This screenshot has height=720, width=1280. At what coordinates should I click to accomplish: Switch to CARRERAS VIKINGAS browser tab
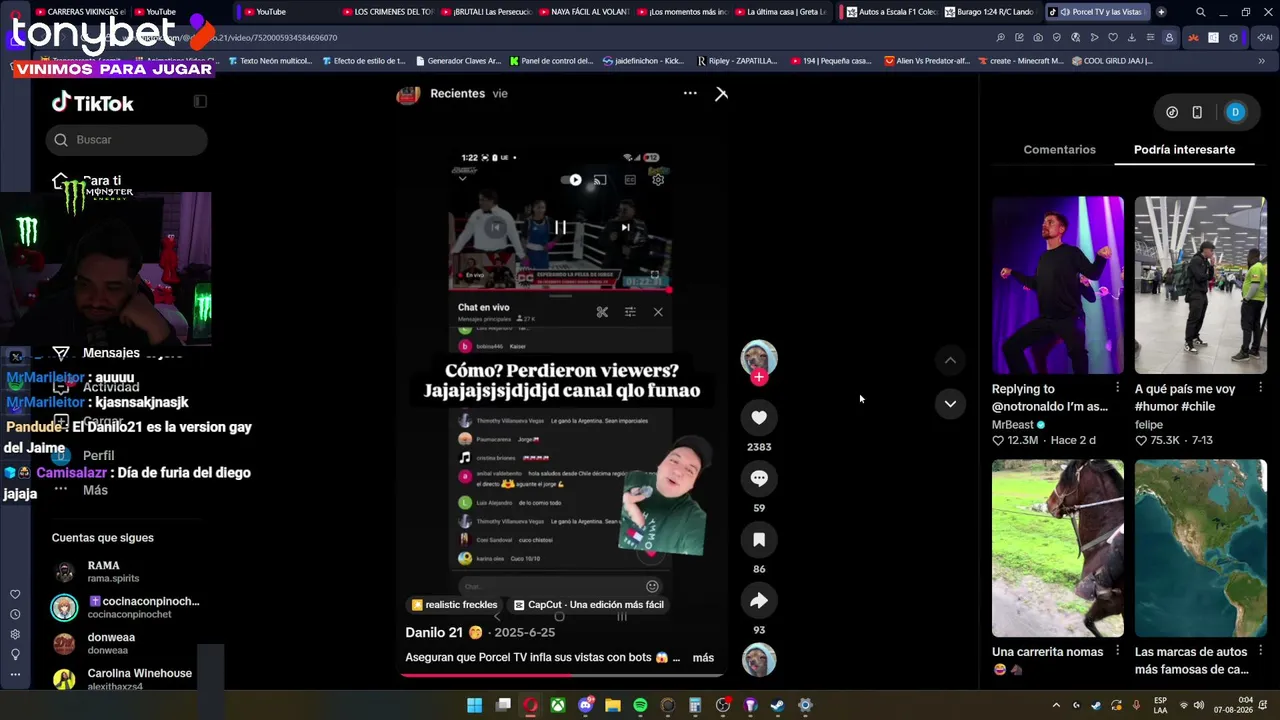[x=79, y=12]
